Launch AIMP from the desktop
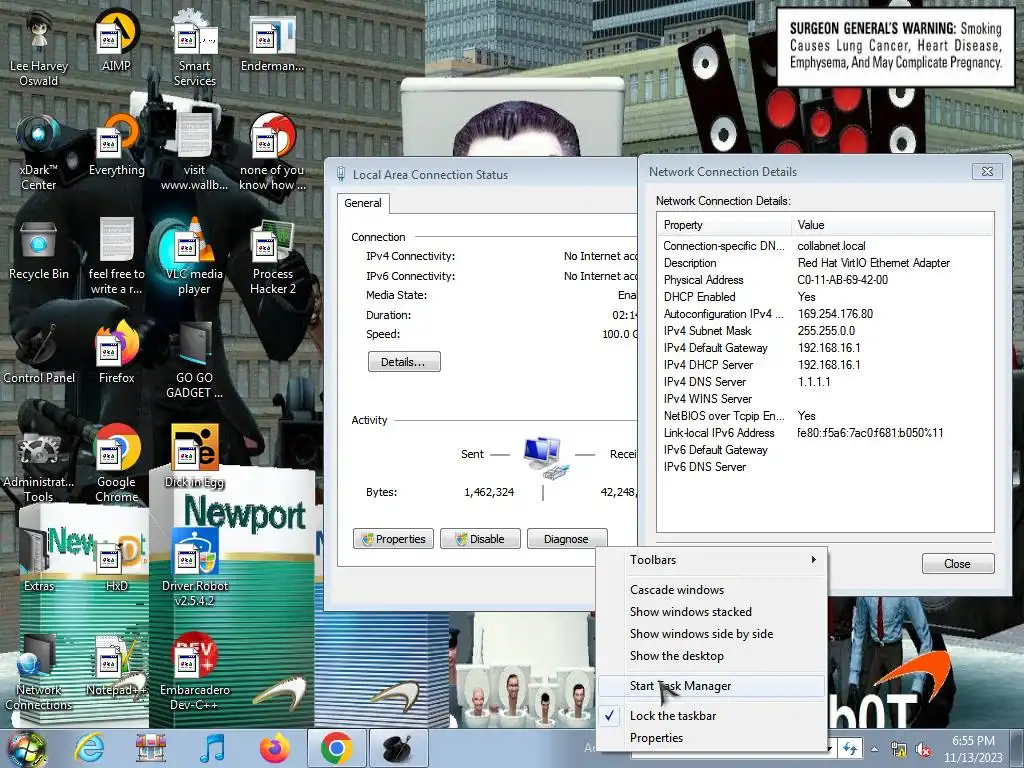 116,40
